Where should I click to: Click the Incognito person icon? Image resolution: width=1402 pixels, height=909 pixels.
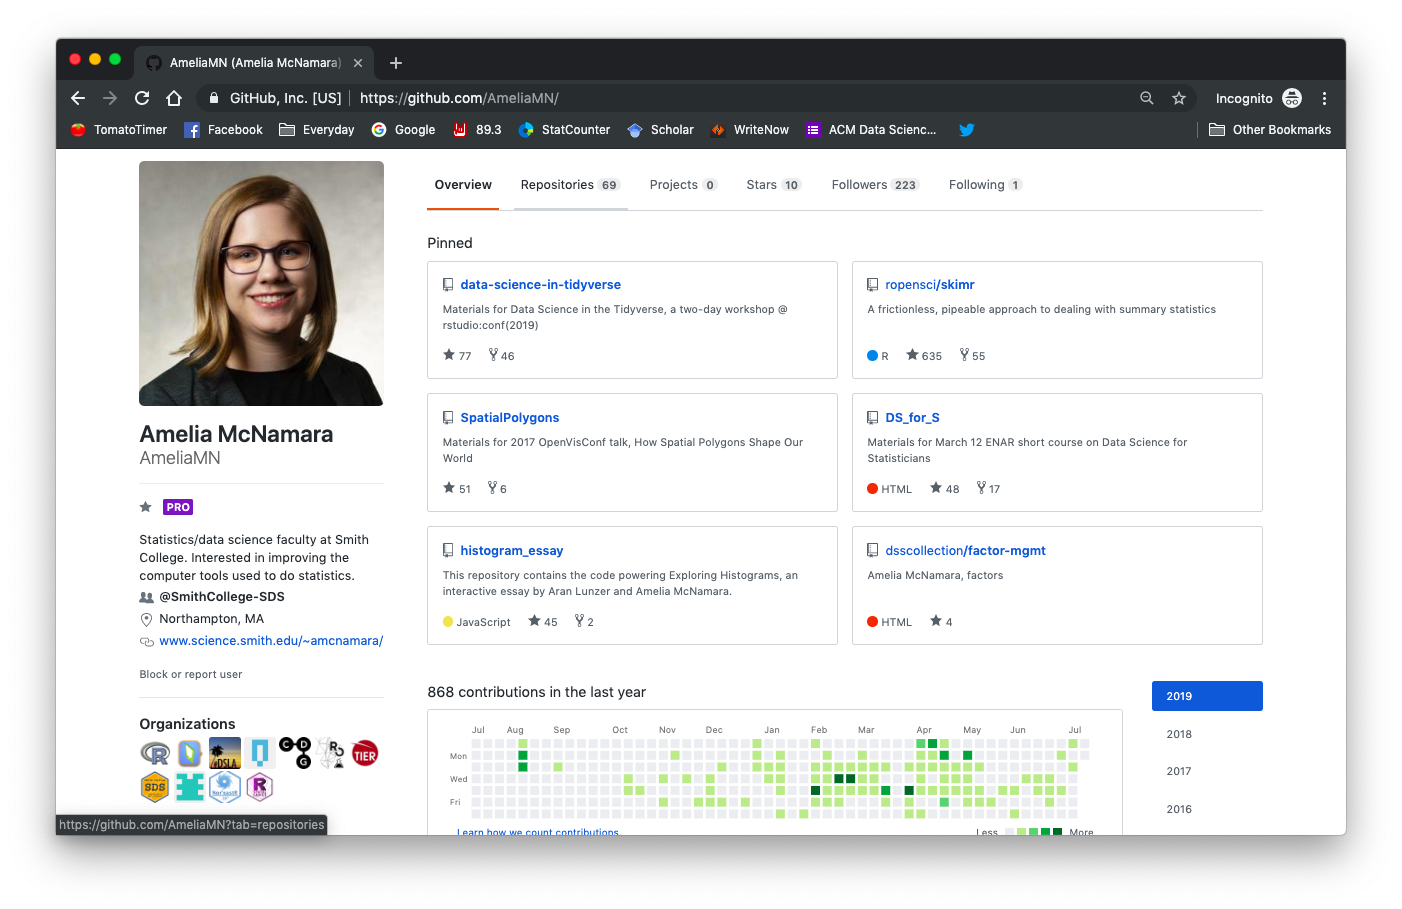tap(1292, 98)
